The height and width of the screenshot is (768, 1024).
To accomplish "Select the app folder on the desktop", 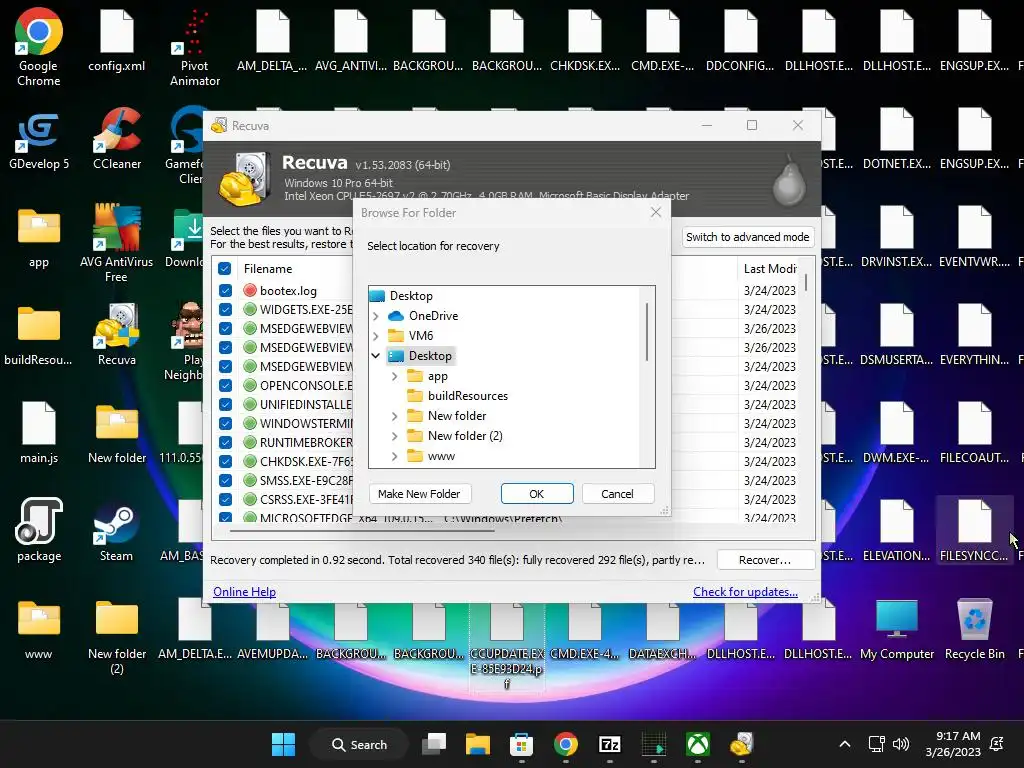I will (39, 238).
